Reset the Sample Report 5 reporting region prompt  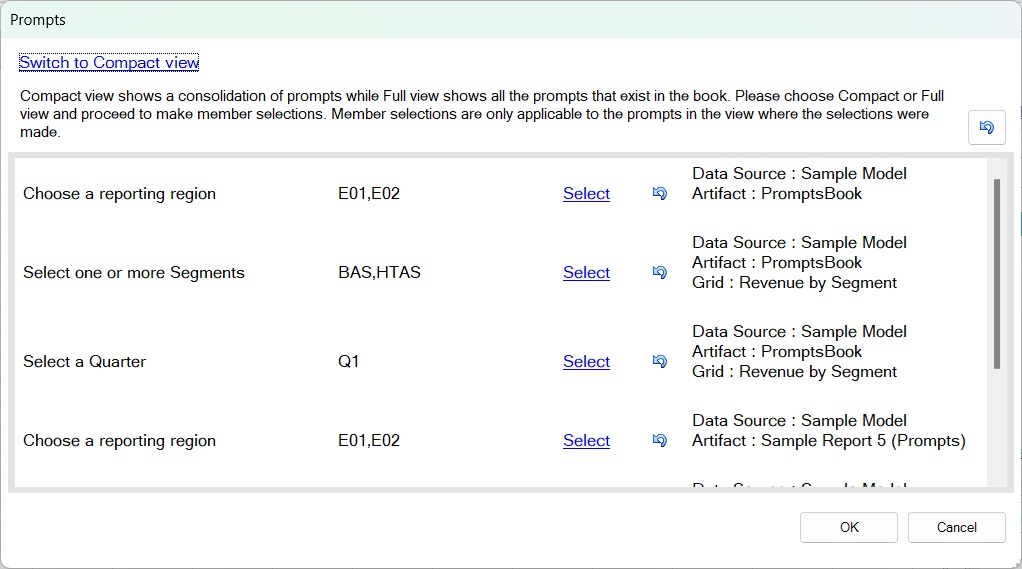[x=659, y=441]
